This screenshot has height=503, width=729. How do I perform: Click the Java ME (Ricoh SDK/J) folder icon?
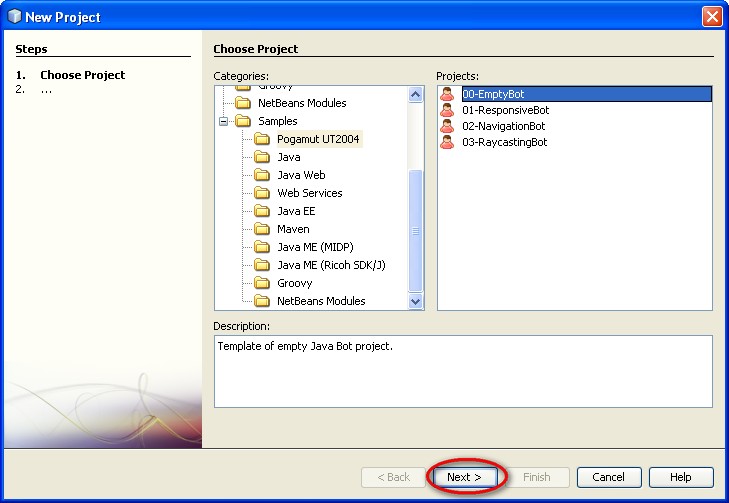click(262, 265)
